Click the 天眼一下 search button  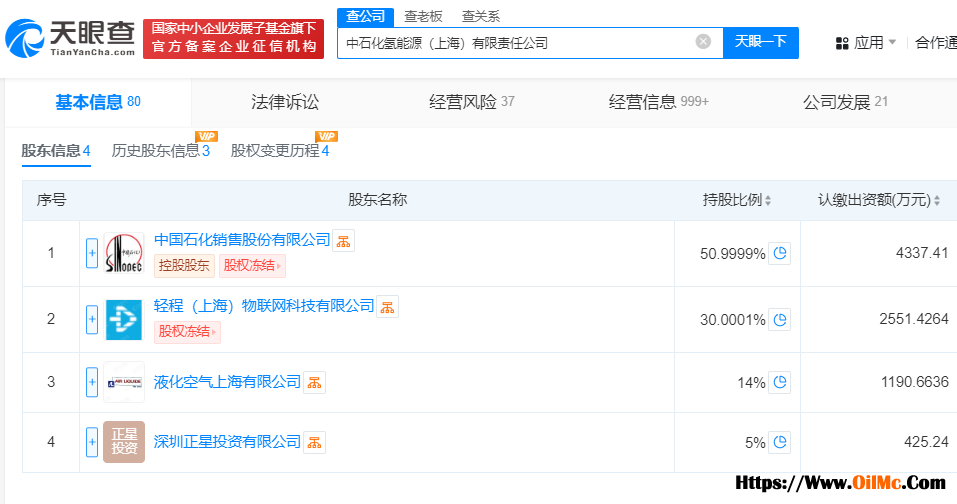tap(760, 42)
